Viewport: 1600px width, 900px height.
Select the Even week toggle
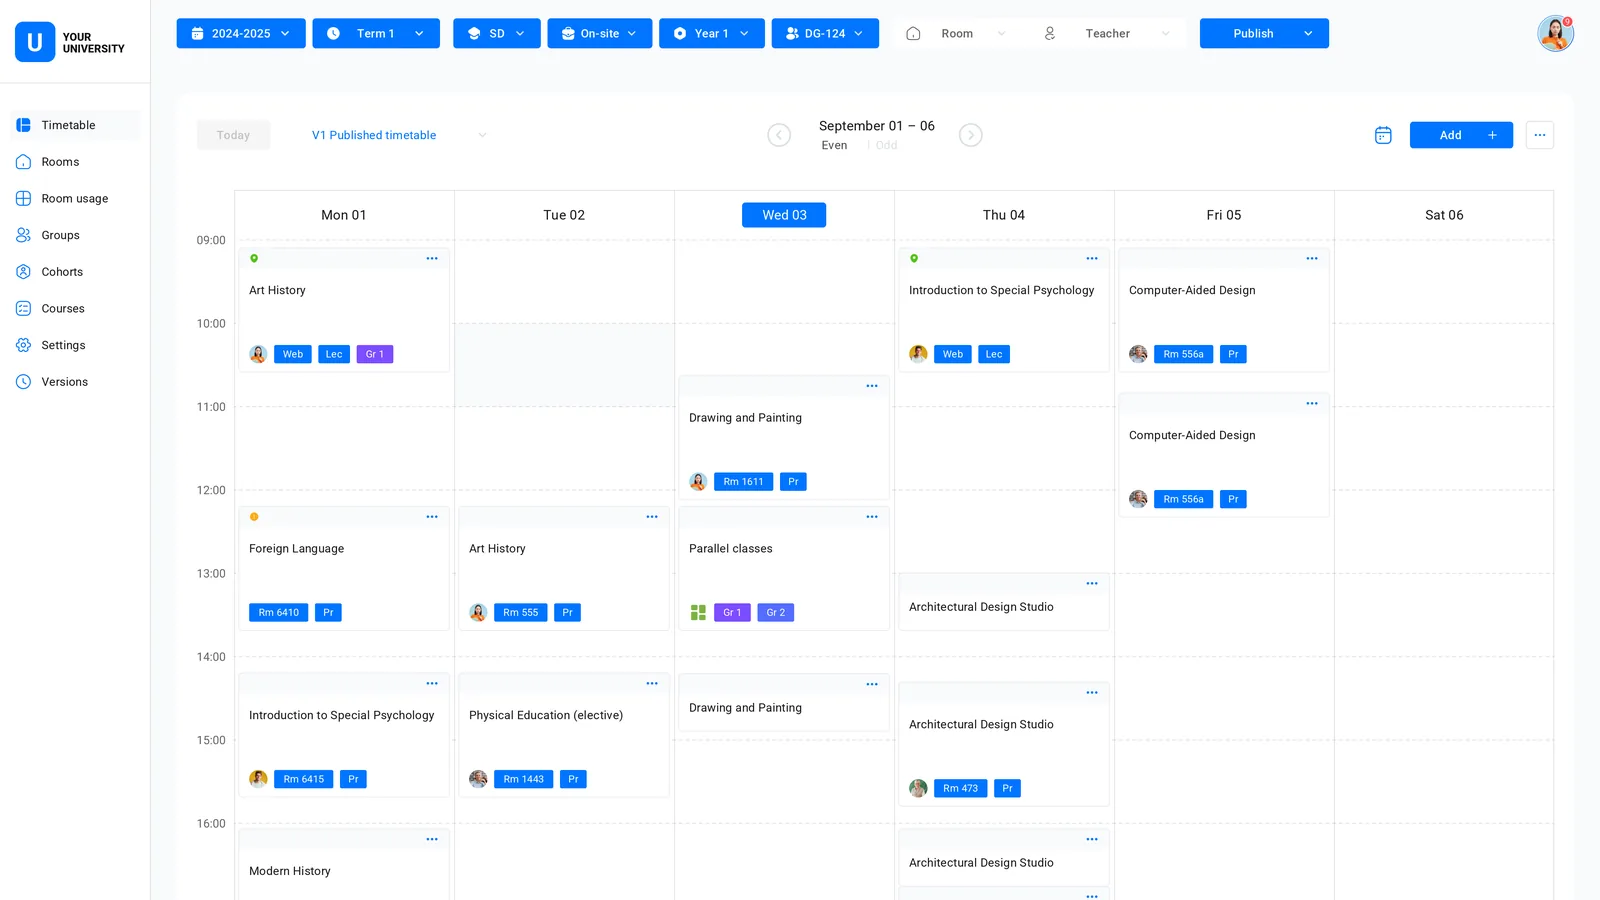coord(834,145)
